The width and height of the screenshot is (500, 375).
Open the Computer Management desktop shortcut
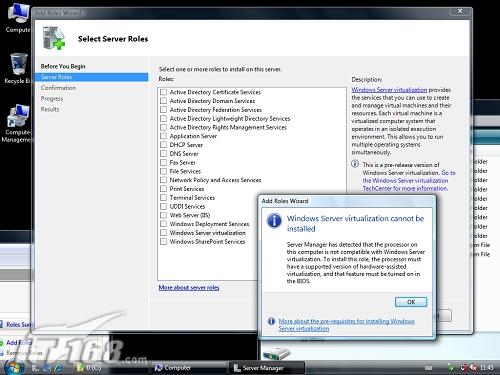point(17,123)
